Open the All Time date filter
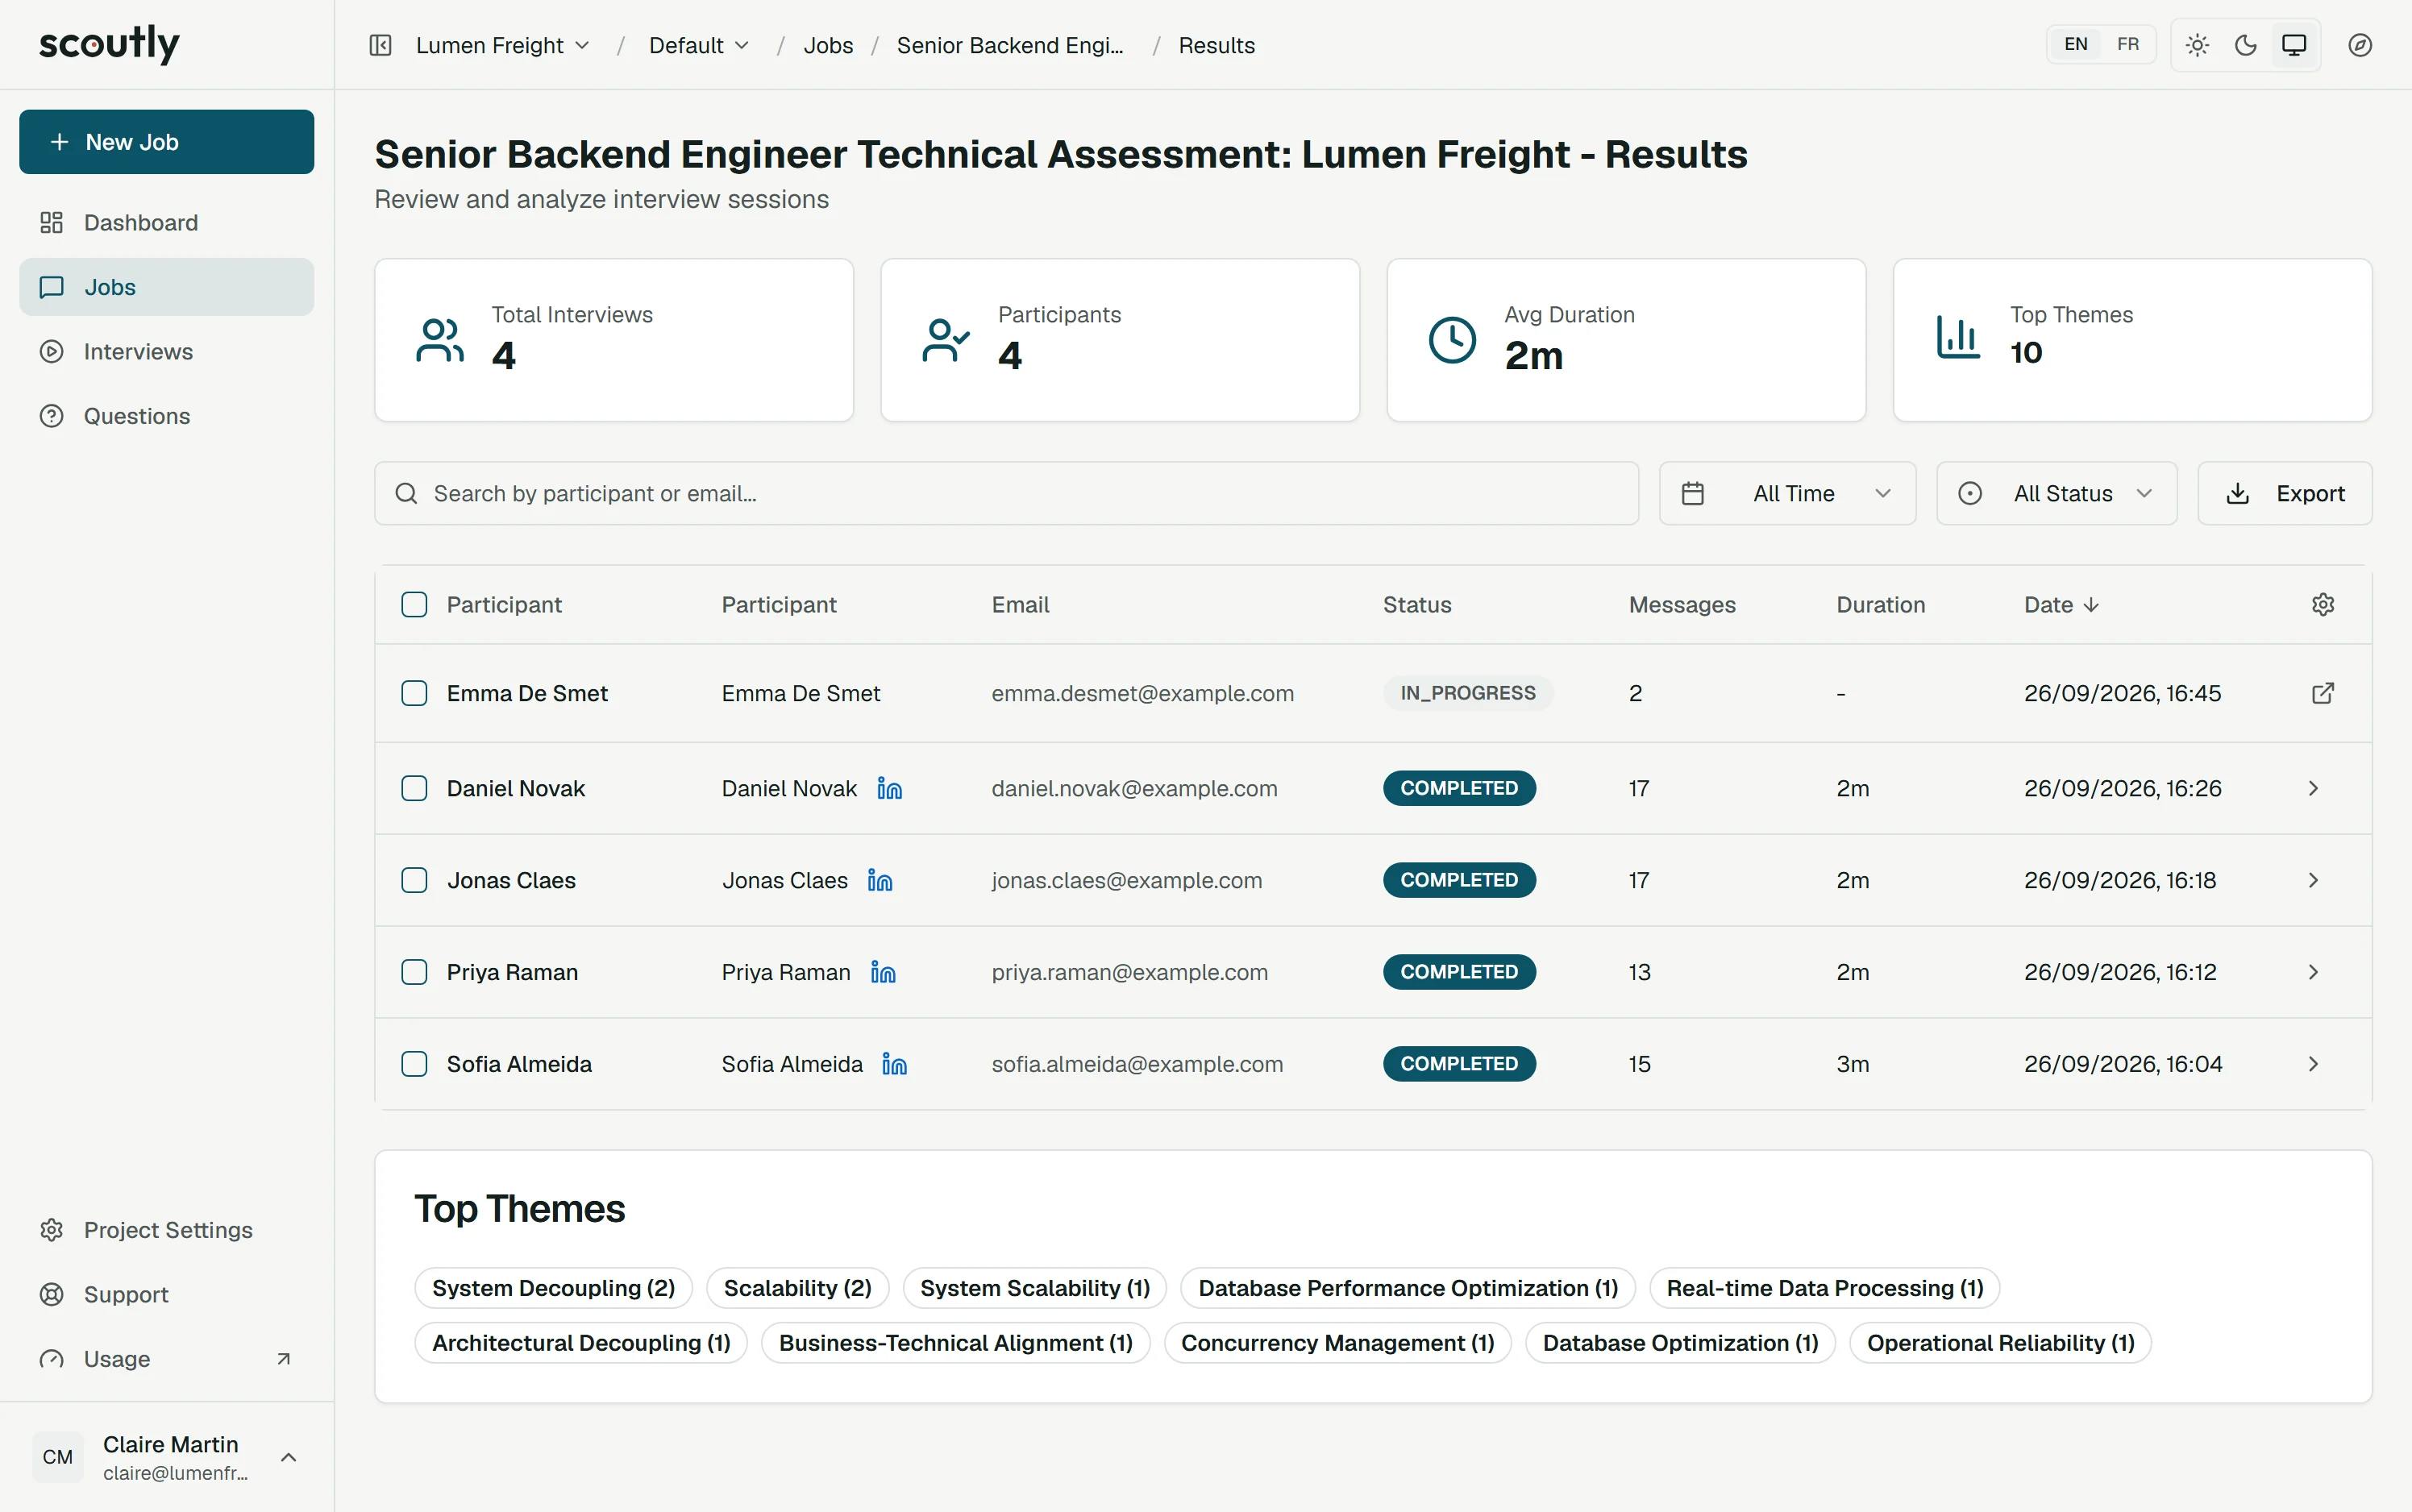2412x1512 pixels. tap(1787, 493)
